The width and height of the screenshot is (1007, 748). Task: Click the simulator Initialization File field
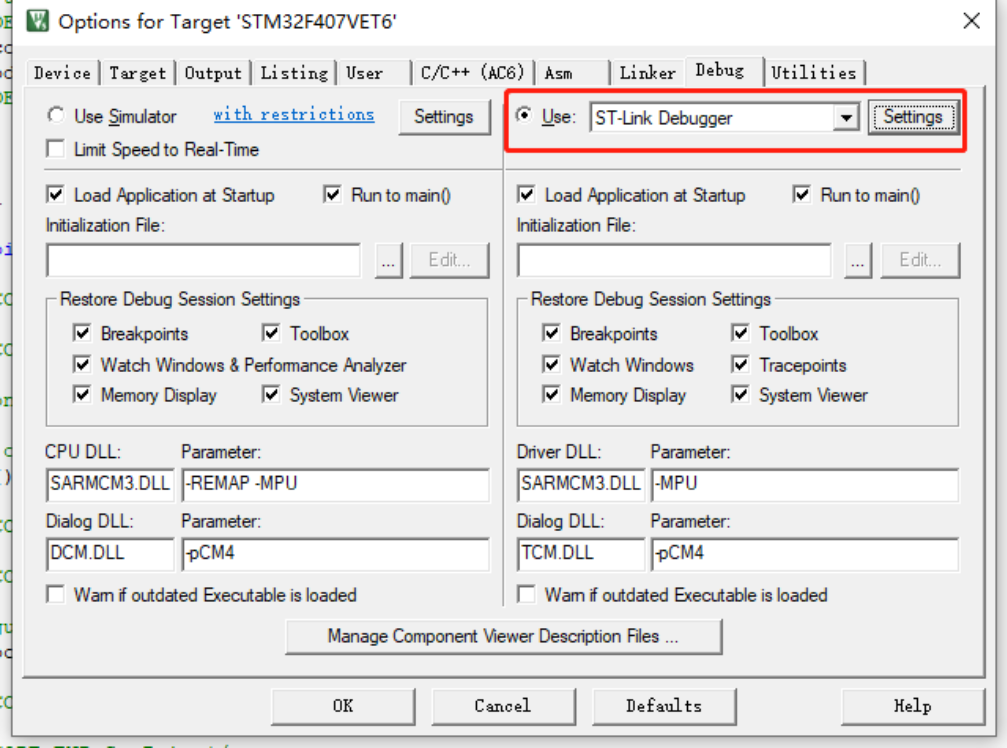(x=204, y=260)
